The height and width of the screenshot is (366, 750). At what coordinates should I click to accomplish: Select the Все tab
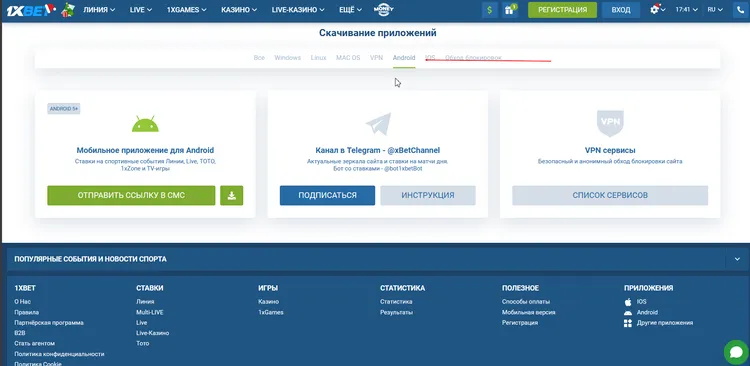tap(259, 58)
